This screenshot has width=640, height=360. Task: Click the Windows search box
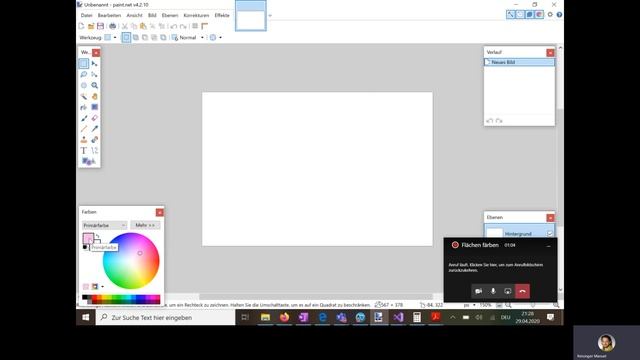point(166,317)
